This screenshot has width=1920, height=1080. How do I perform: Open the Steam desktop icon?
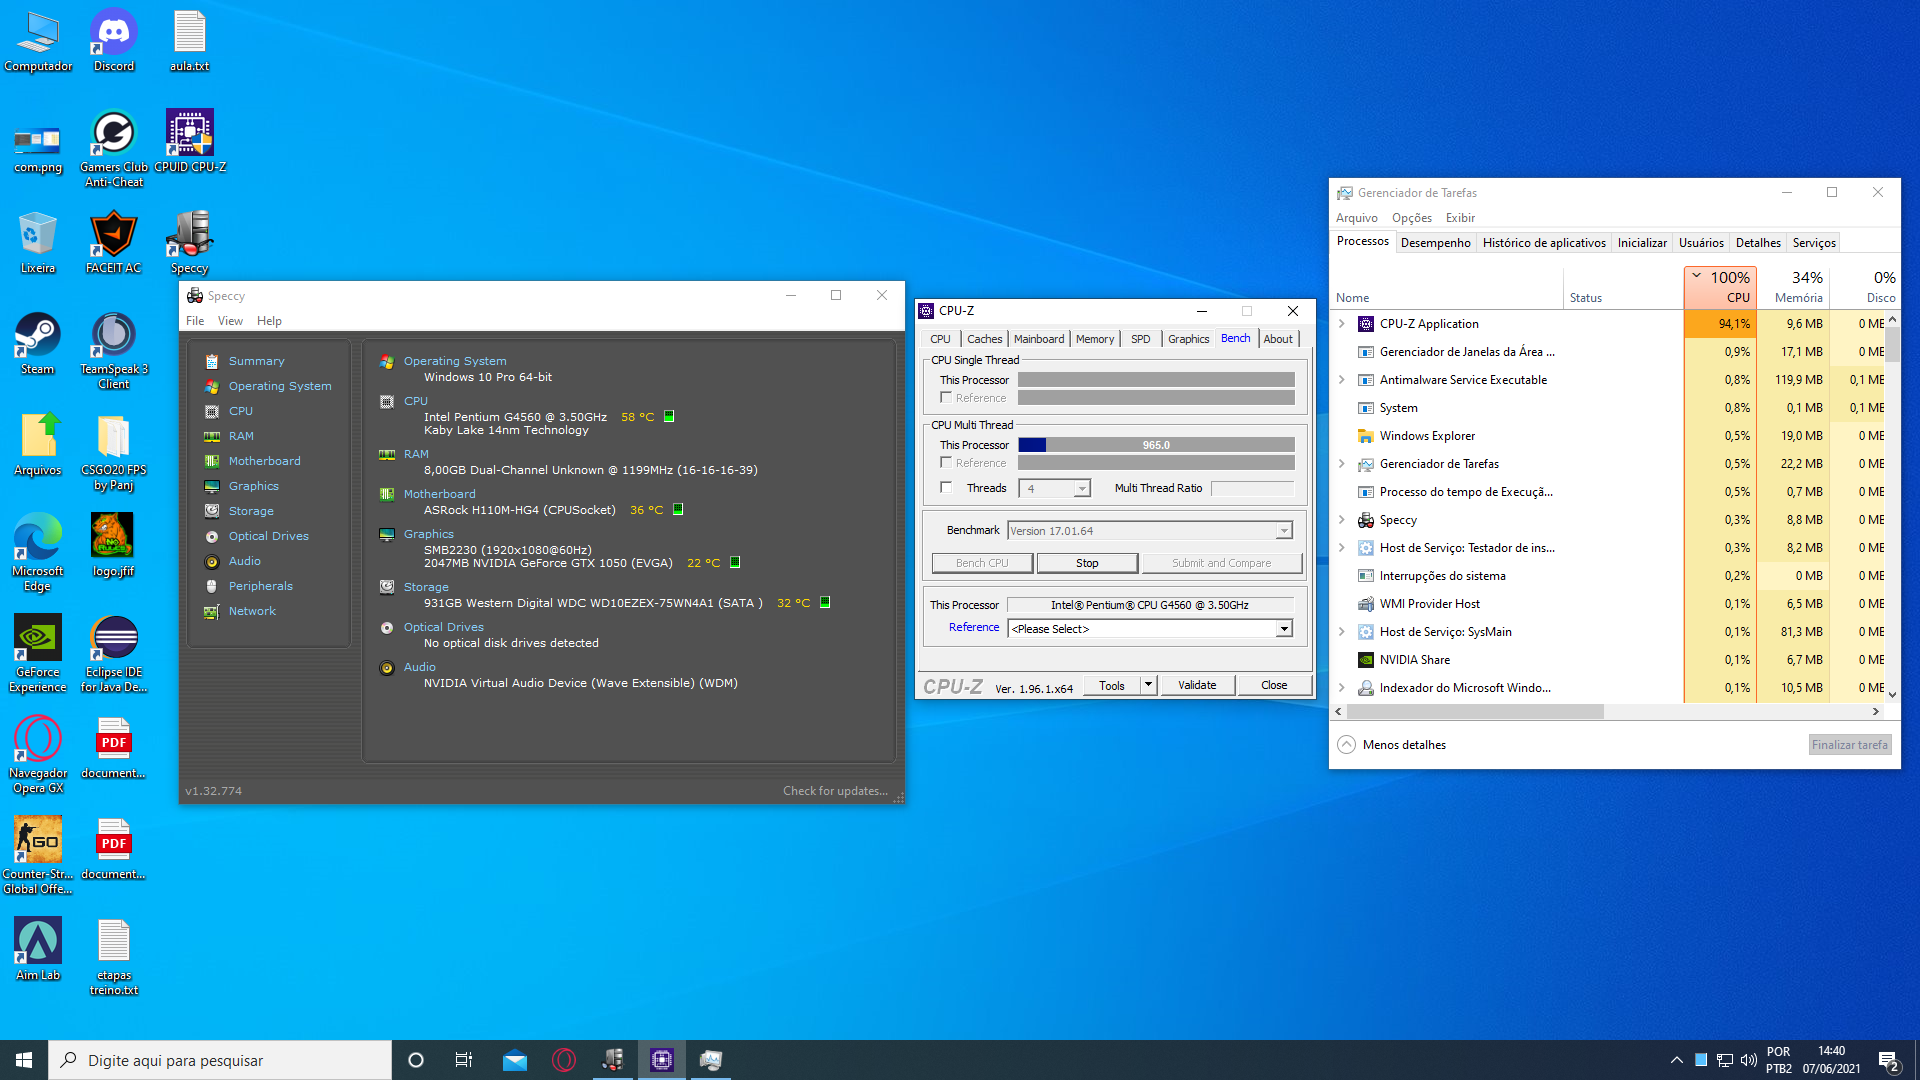[38, 343]
